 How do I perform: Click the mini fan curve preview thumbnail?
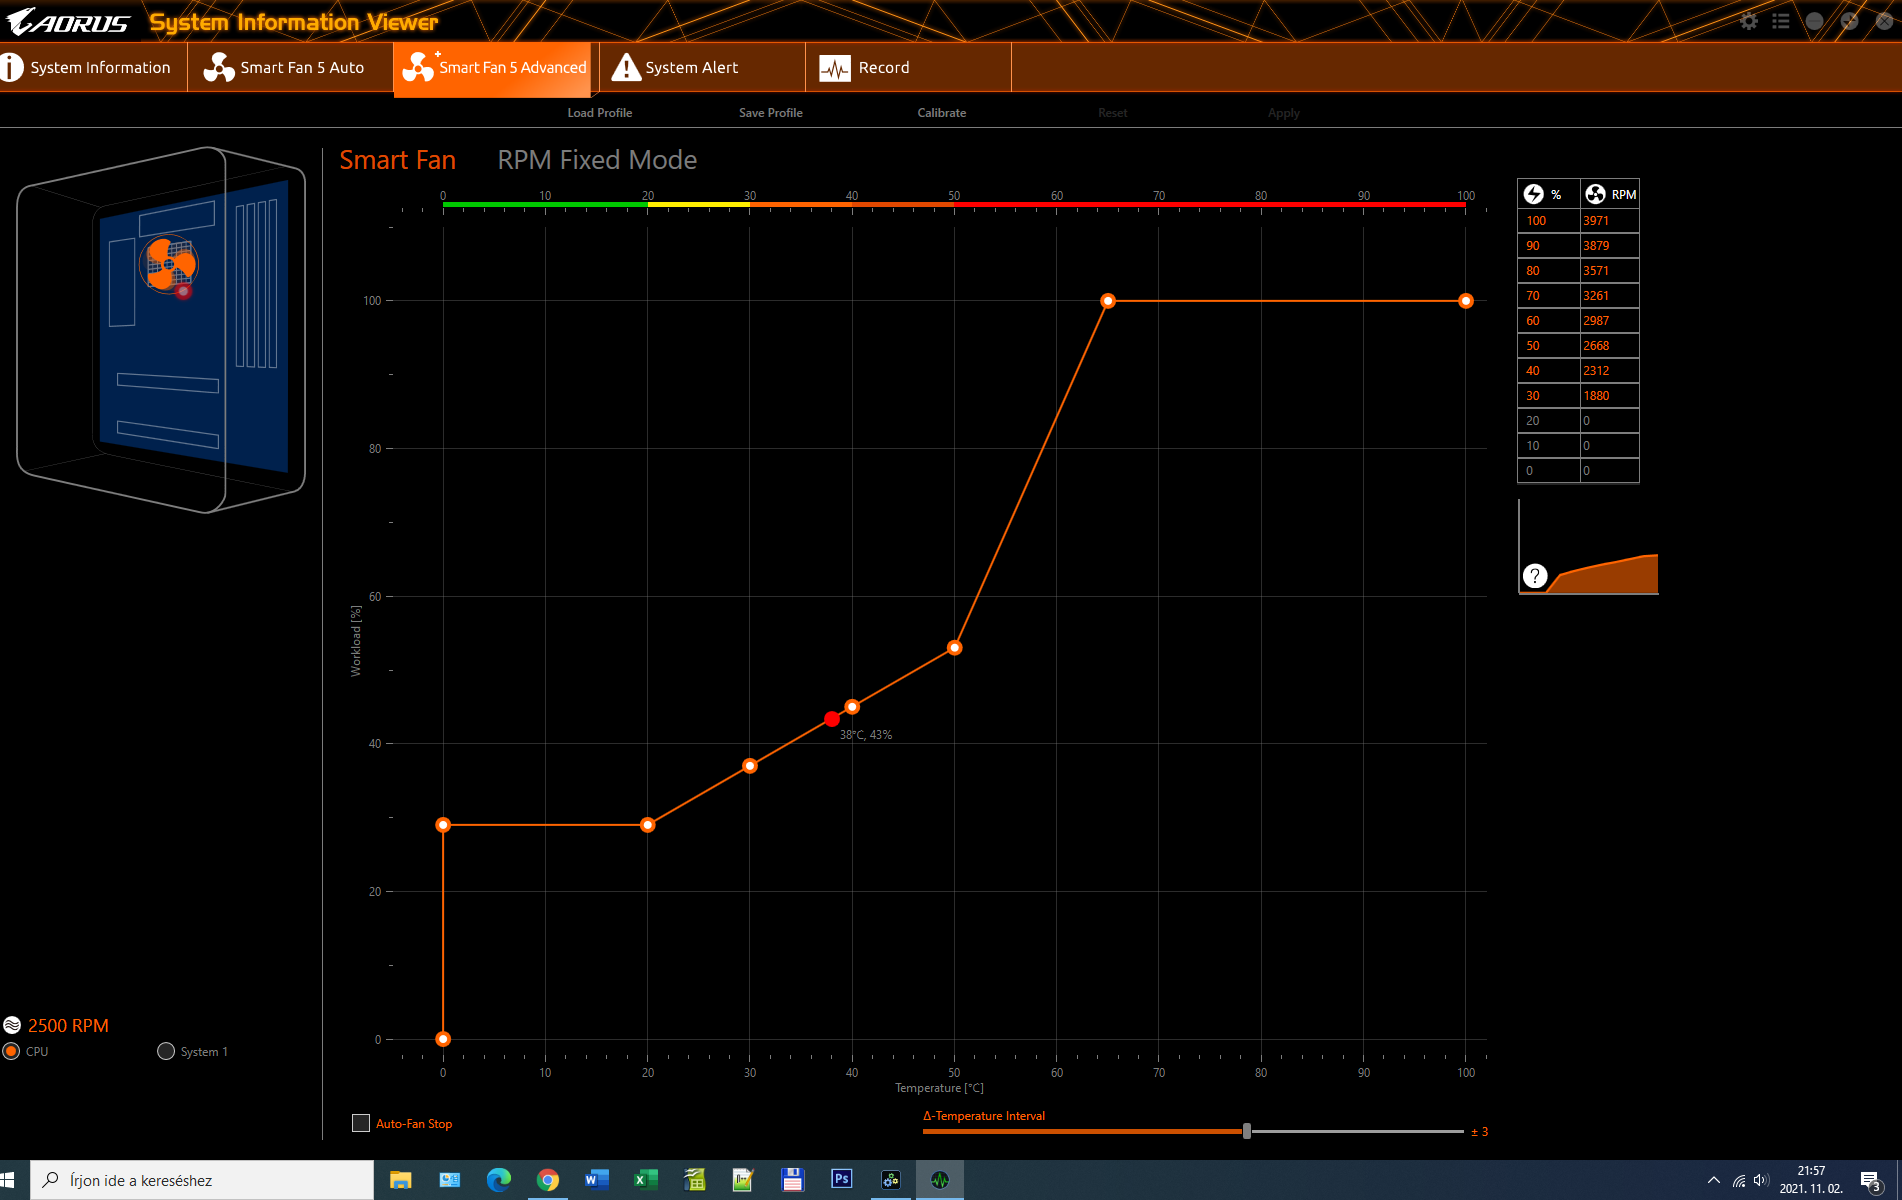[1588, 547]
